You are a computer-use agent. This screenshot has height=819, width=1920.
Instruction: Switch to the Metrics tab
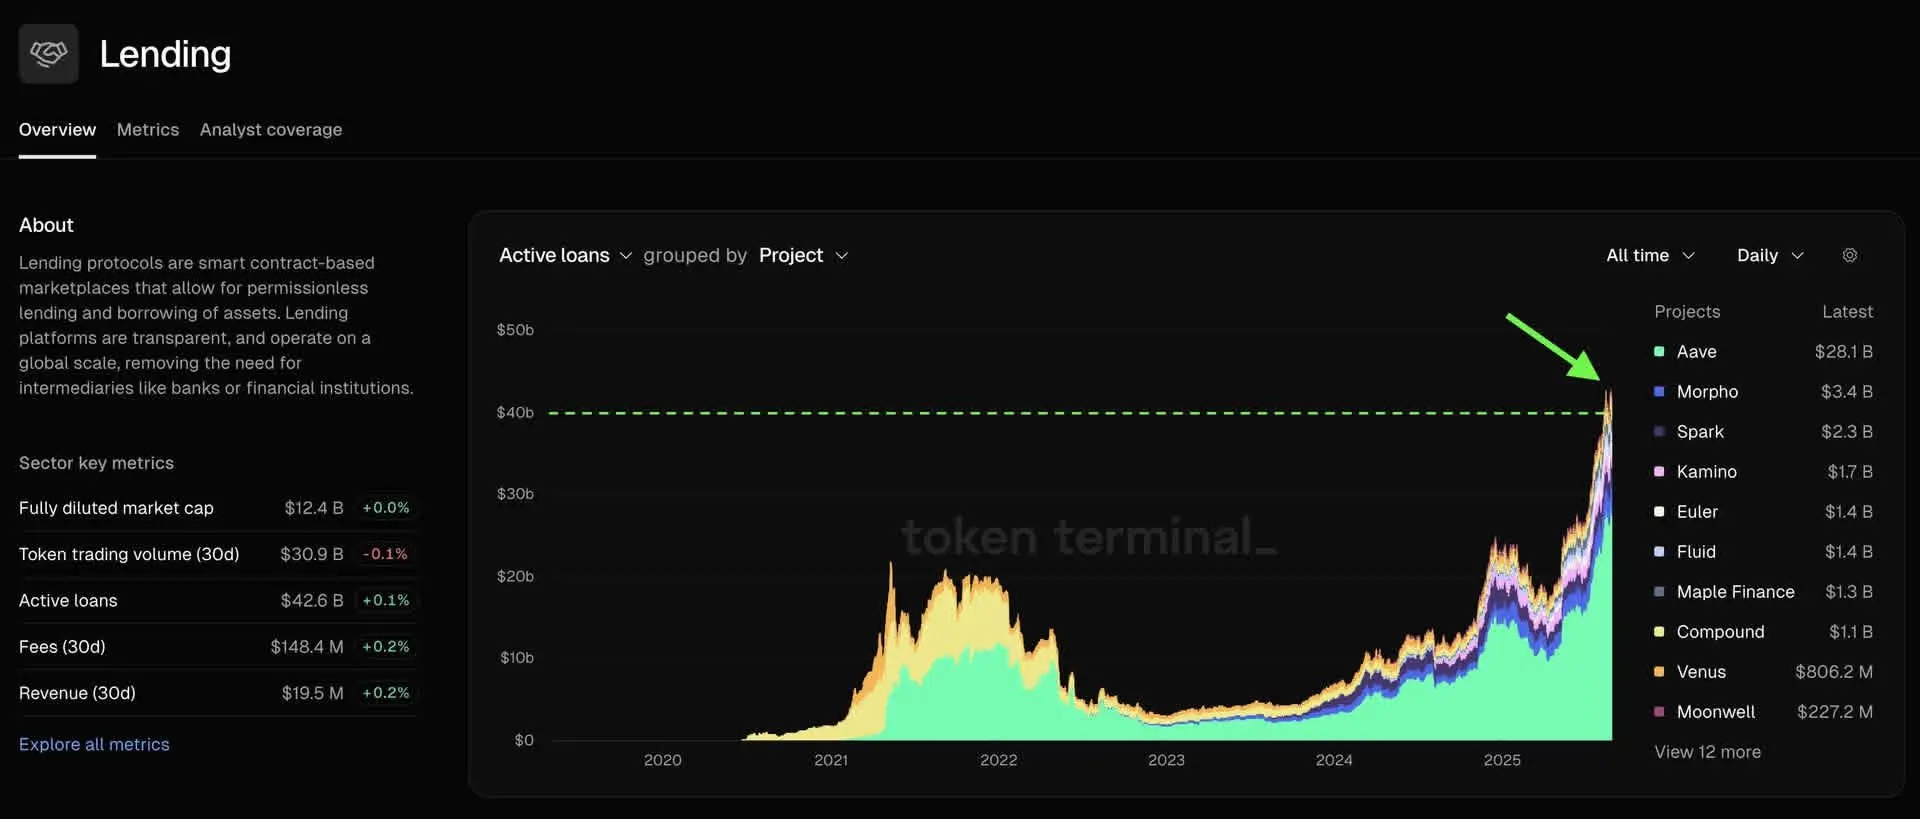(148, 129)
